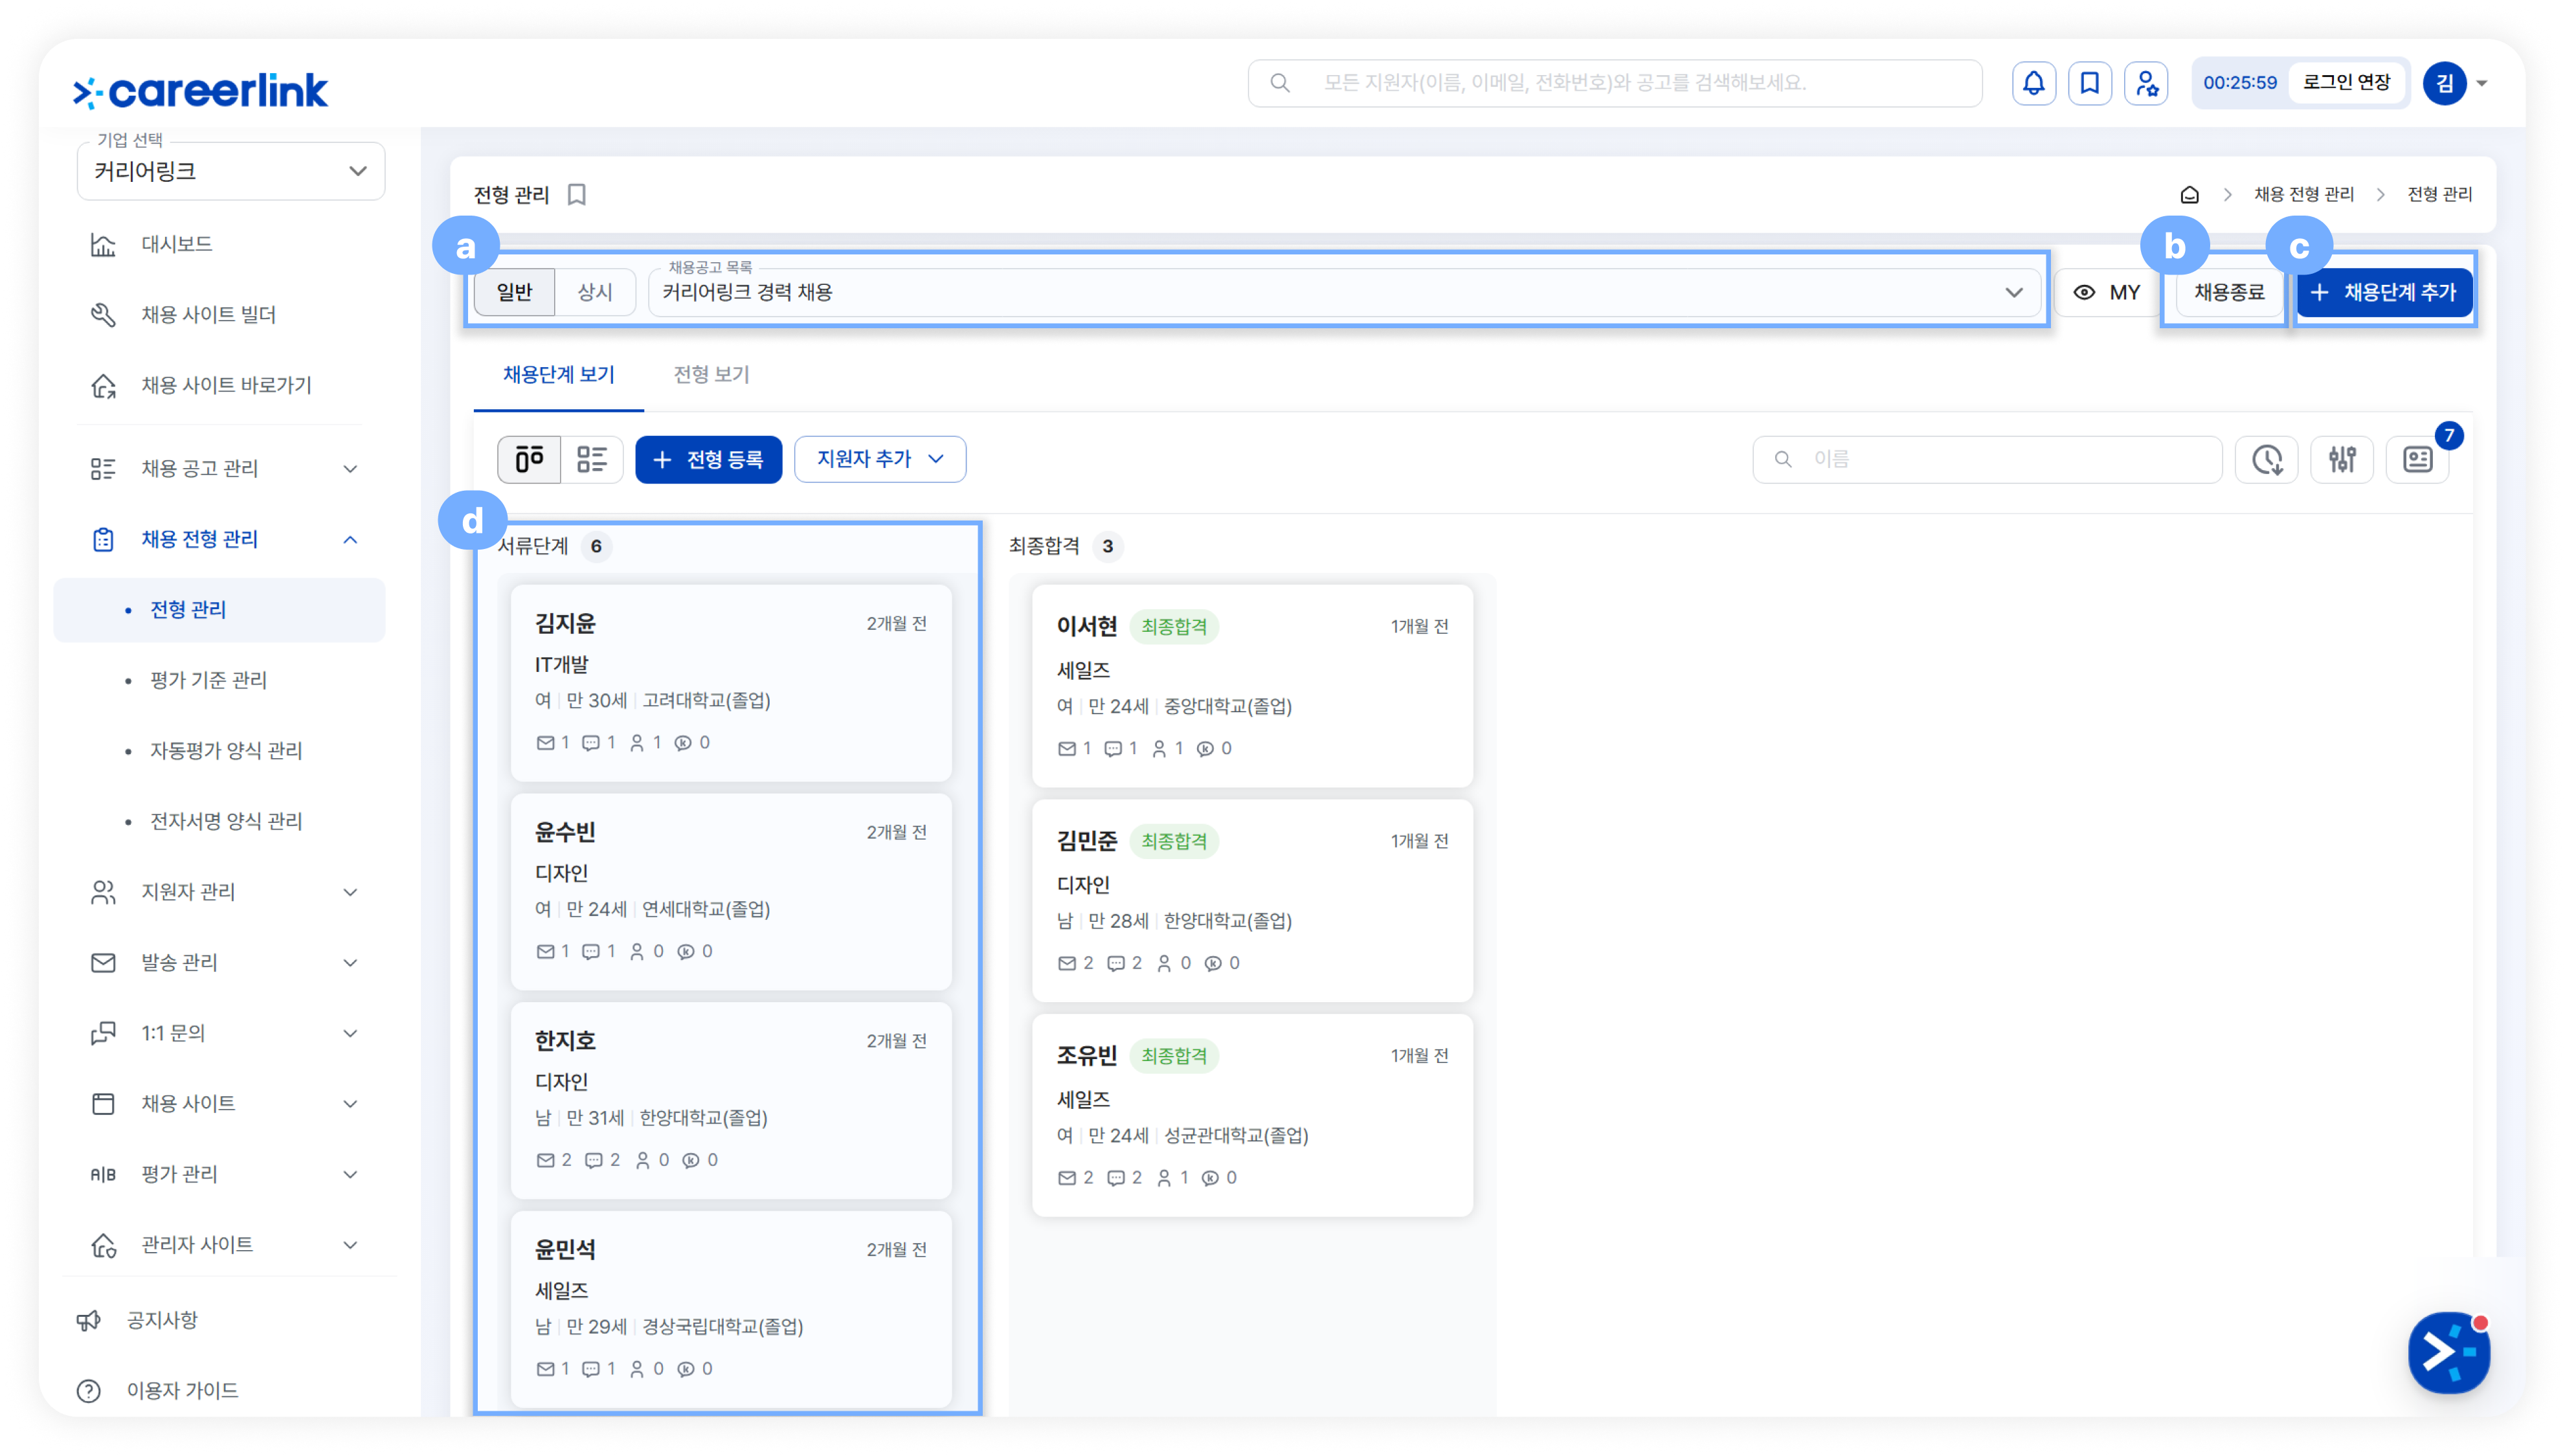Open the filter sliders icon
Viewport: 2565px width, 1456px height.
point(2341,459)
